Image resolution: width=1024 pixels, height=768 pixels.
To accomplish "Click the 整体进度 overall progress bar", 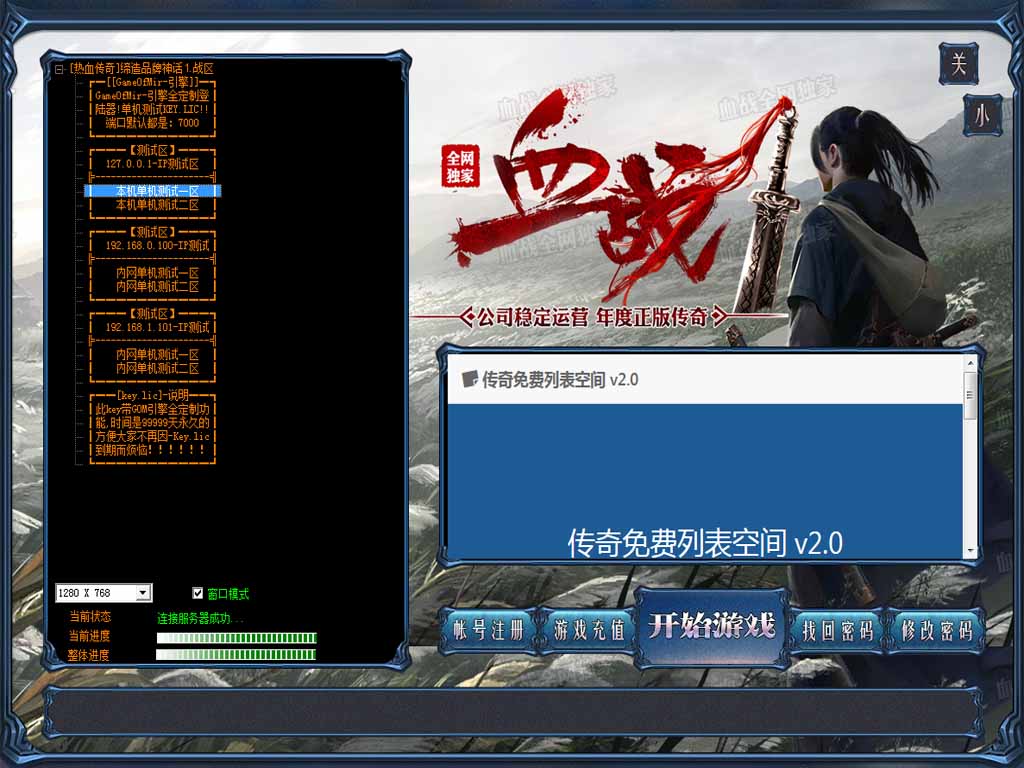I will click(236, 655).
